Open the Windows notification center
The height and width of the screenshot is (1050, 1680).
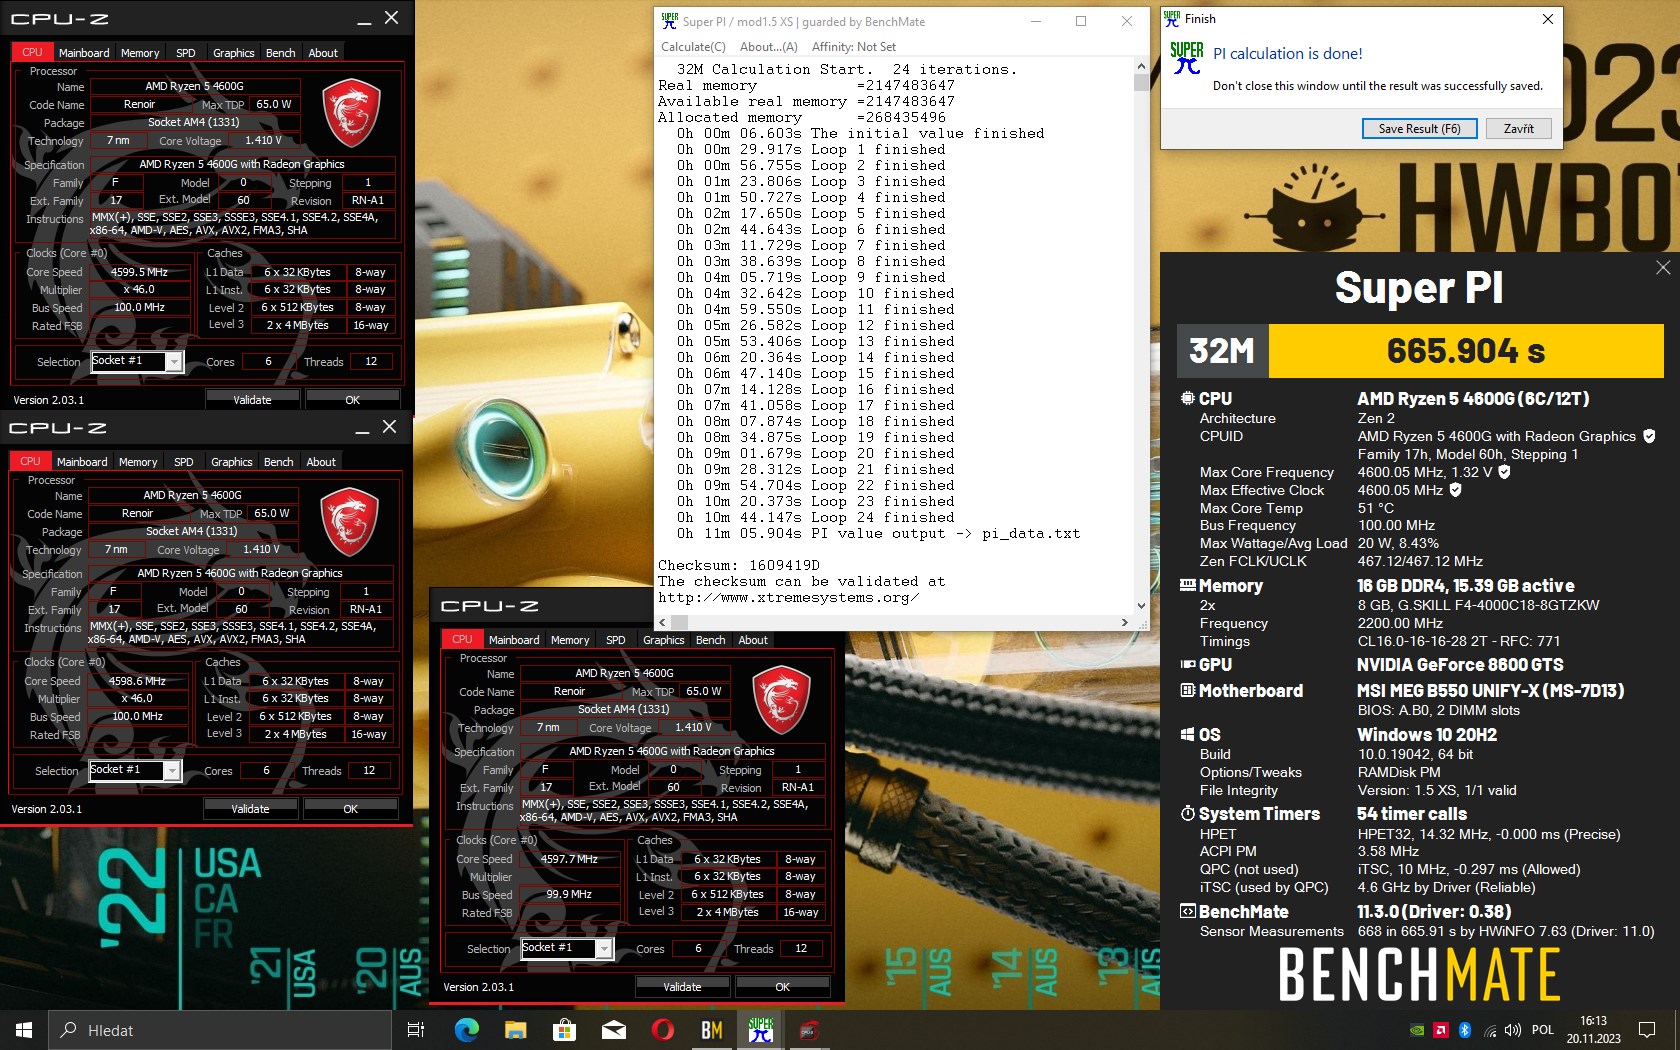(1647, 1030)
